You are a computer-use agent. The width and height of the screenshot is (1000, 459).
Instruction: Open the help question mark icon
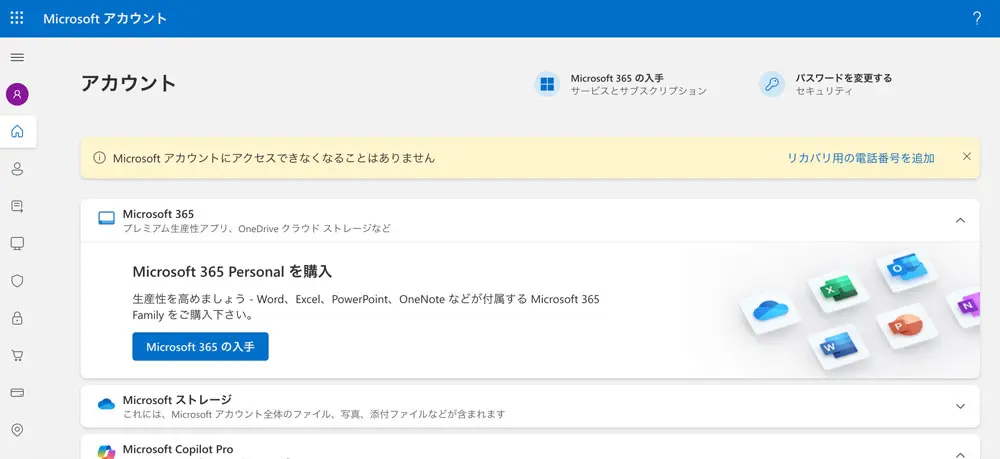click(976, 18)
